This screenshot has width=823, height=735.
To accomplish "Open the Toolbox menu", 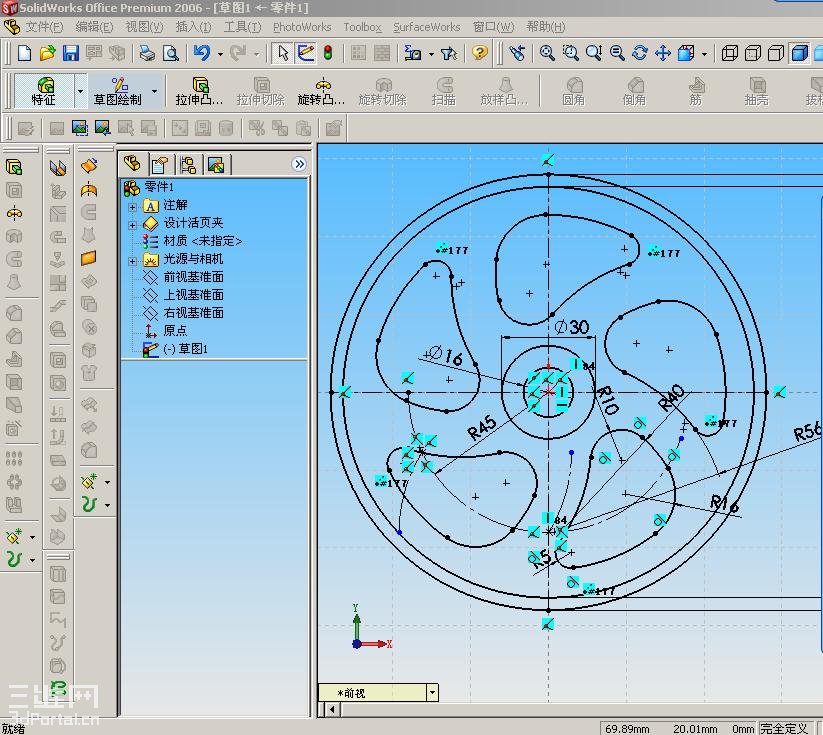I will 362,27.
